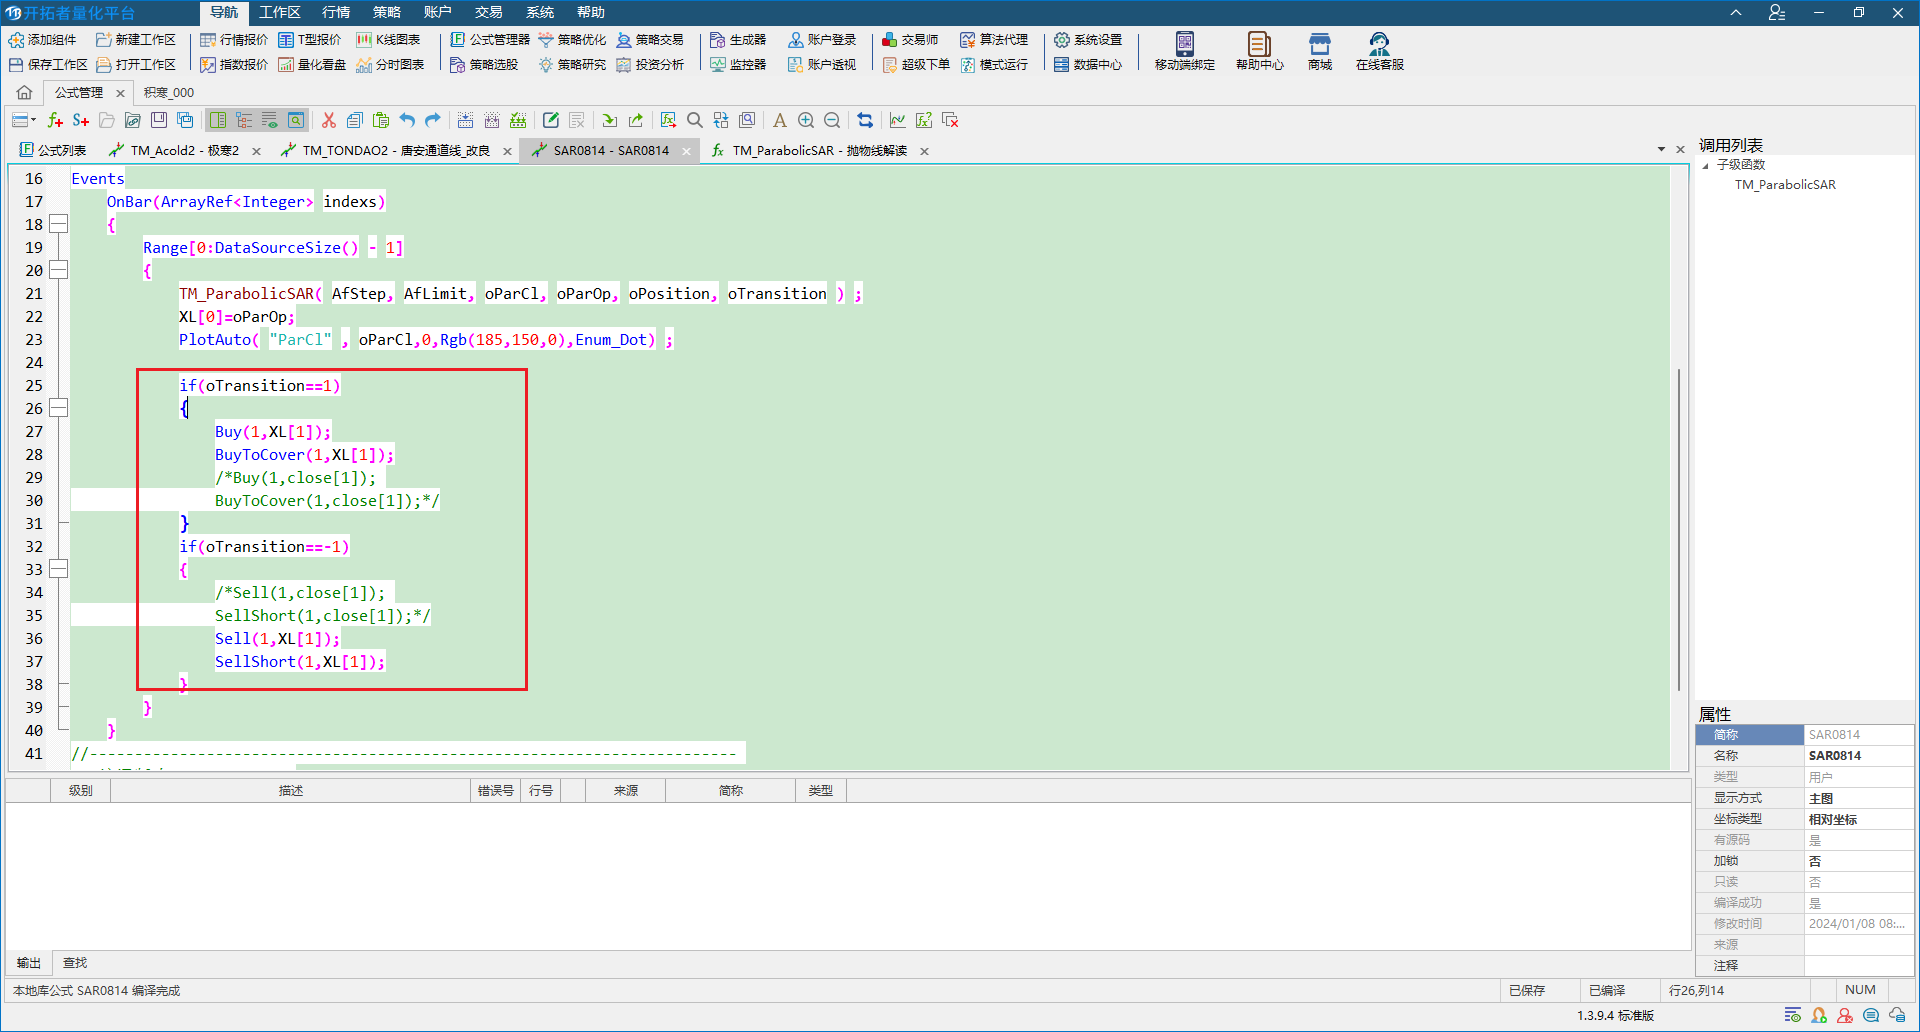
Task: Switch to the 查找 bottom tab
Action: pyautogui.click(x=75, y=963)
